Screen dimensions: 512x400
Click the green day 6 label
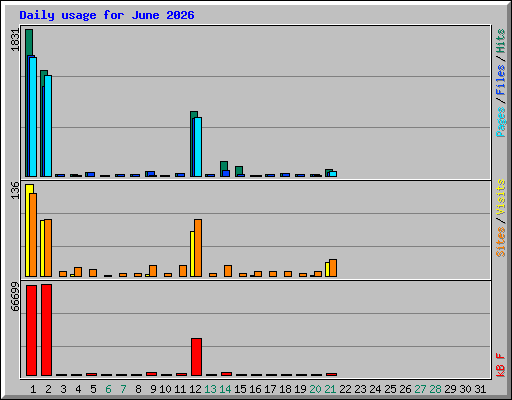(108, 389)
